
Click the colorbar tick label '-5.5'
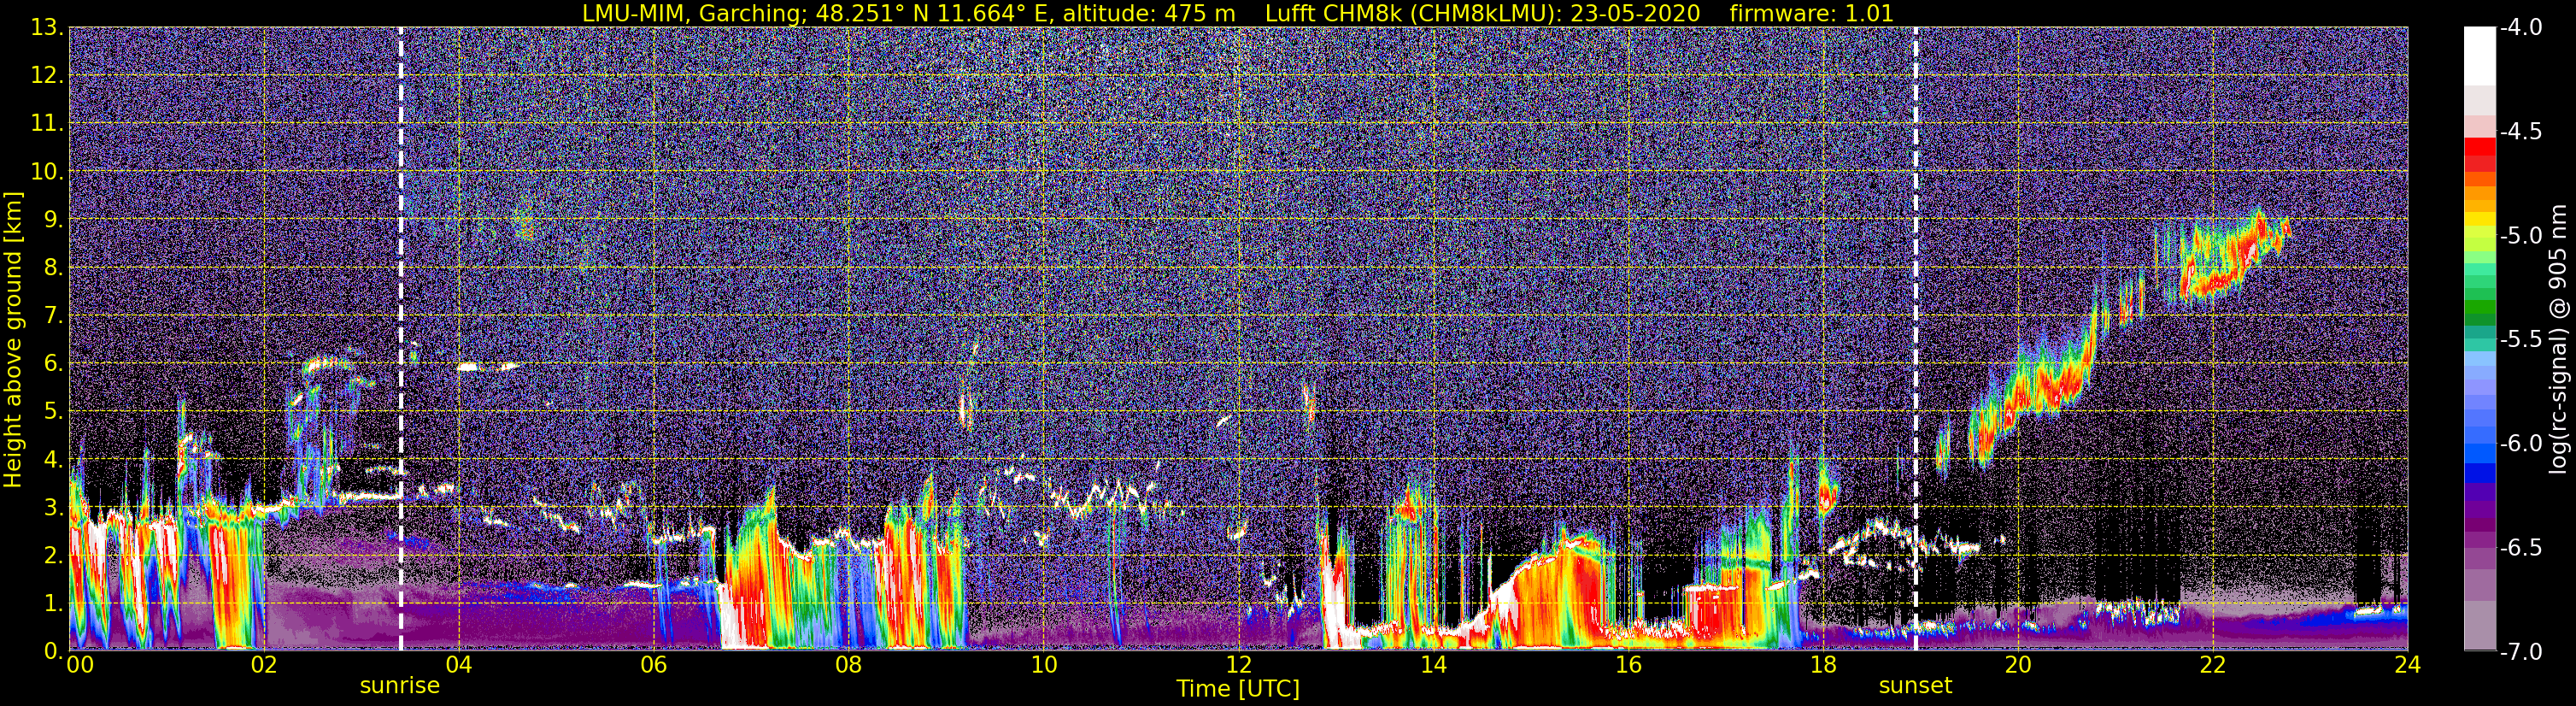pyautogui.click(x=2521, y=340)
